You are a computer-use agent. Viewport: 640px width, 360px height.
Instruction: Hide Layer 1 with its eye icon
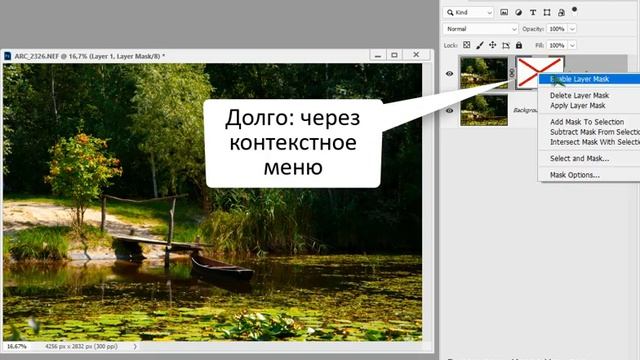(449, 73)
